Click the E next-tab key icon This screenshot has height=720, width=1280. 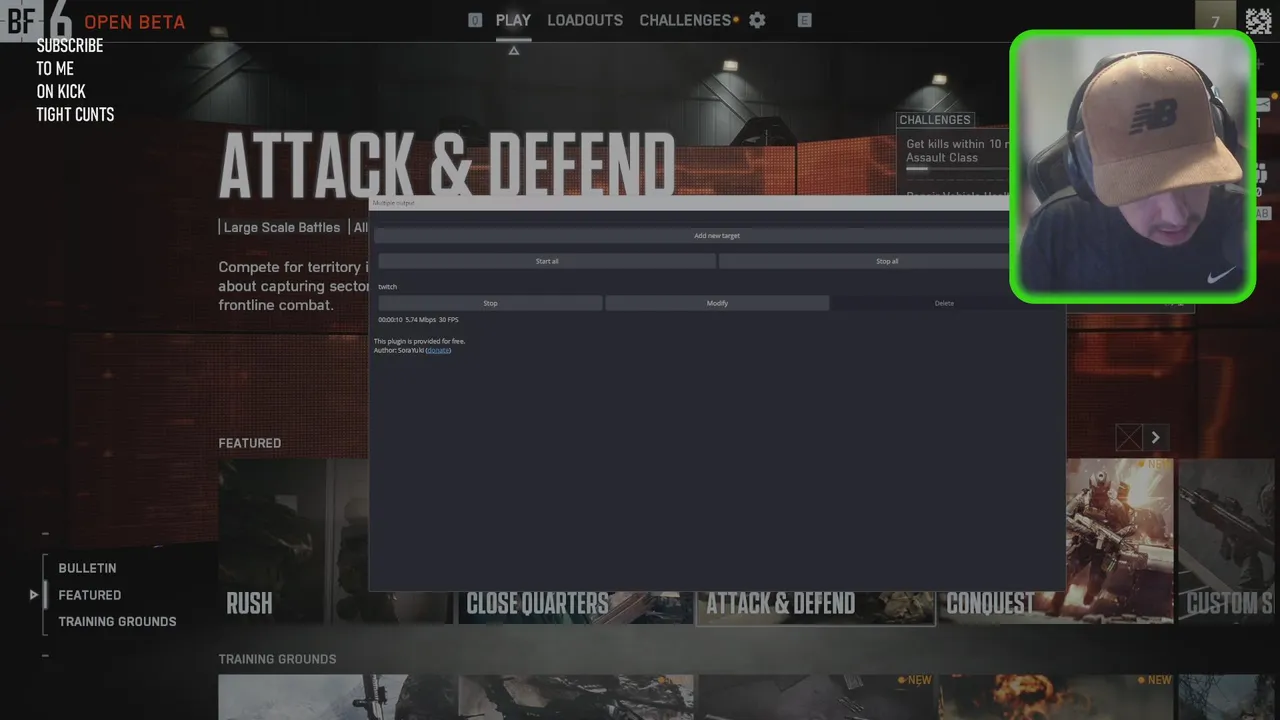pyautogui.click(x=804, y=20)
